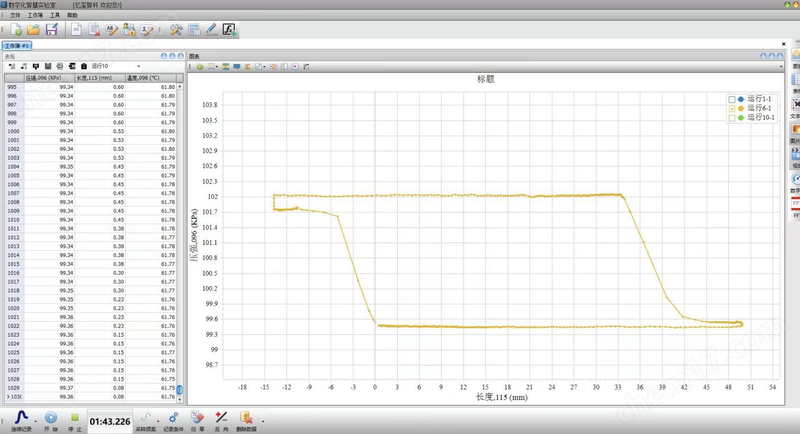The image size is (800, 434).
Task: Click the blank page icon in main toolbar
Action: click(x=77, y=30)
